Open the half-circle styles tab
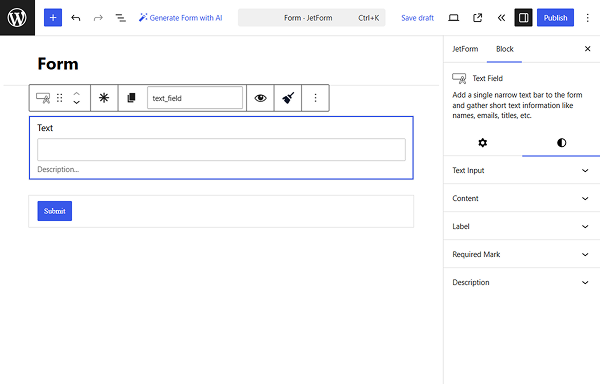This screenshot has height=384, width=600. point(561,143)
